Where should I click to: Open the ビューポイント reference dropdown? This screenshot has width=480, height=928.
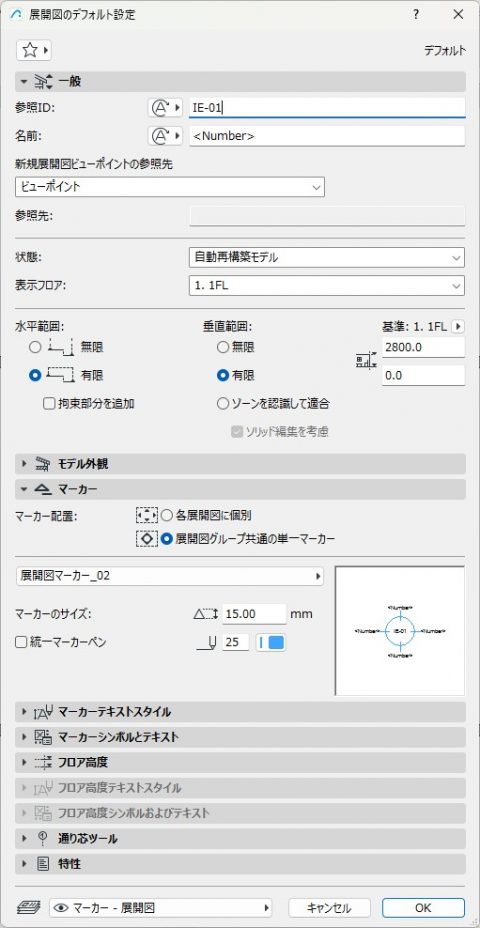tap(170, 186)
